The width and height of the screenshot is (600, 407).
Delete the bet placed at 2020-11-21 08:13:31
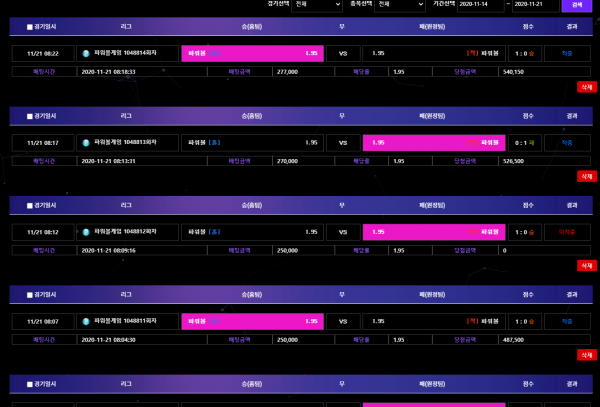tap(587, 176)
